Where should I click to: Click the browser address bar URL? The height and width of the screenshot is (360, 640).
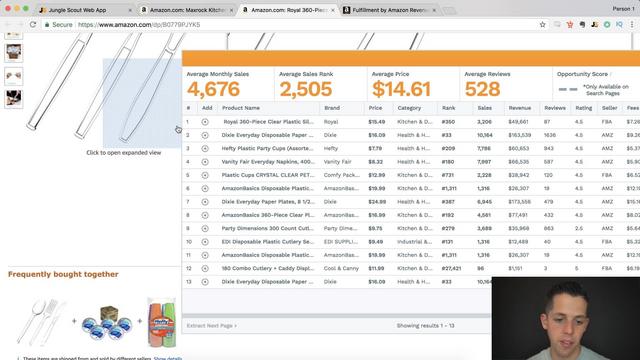coord(139,24)
